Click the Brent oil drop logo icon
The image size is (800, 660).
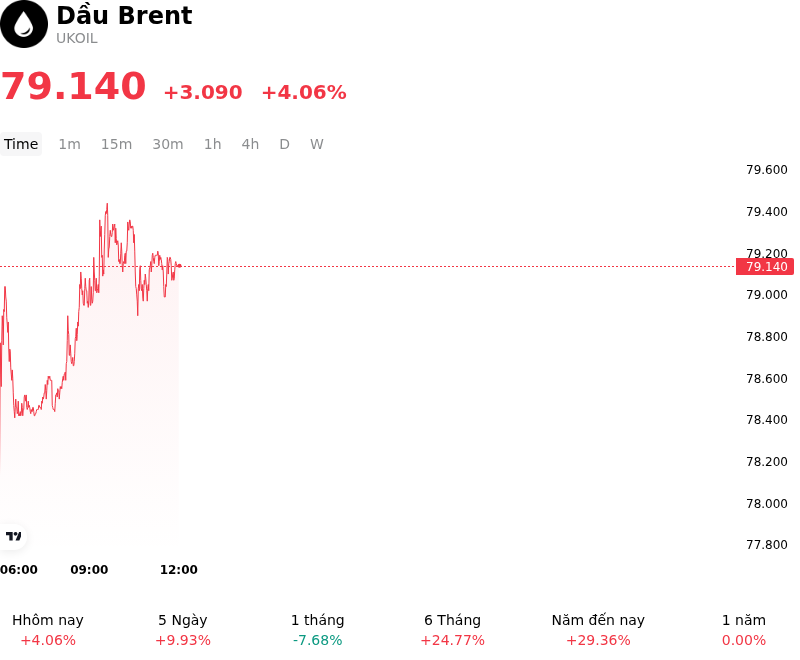click(x=23, y=24)
